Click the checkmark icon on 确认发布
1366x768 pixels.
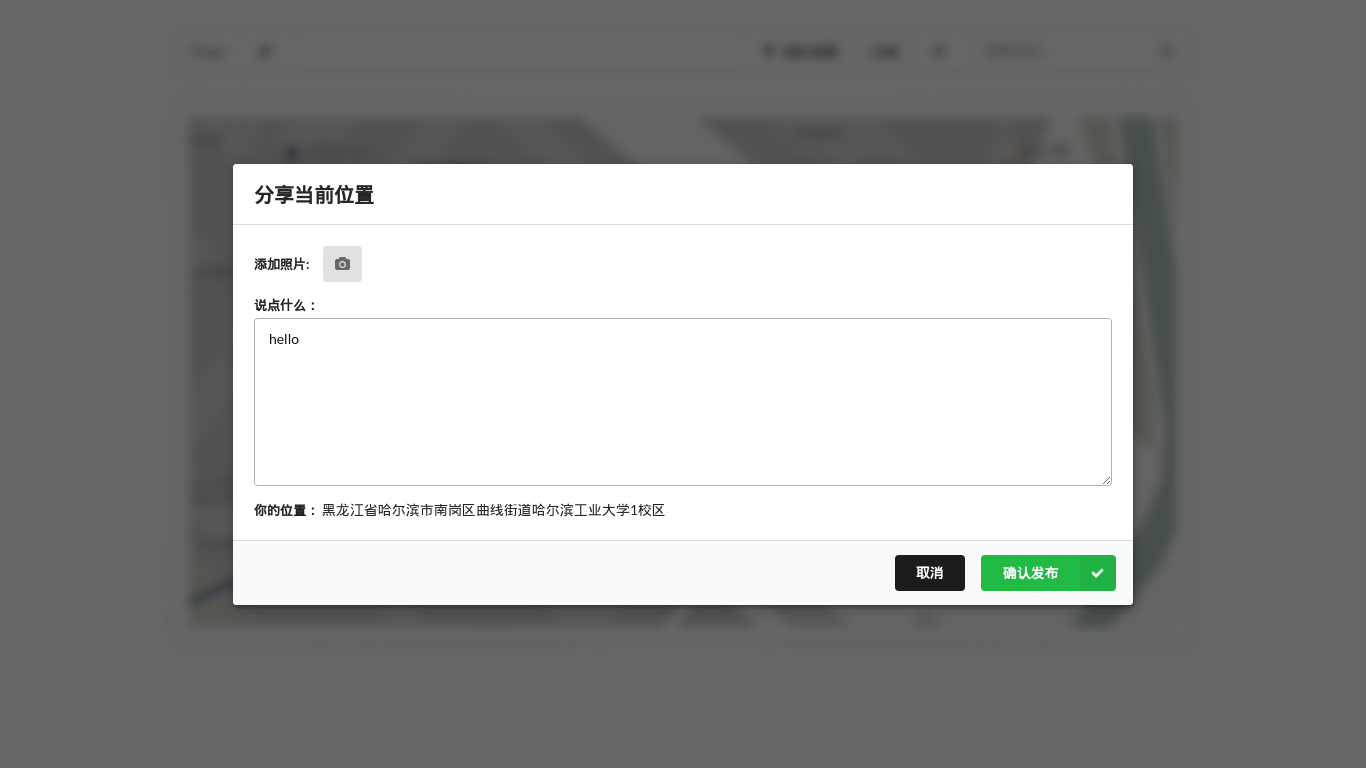coord(1097,573)
